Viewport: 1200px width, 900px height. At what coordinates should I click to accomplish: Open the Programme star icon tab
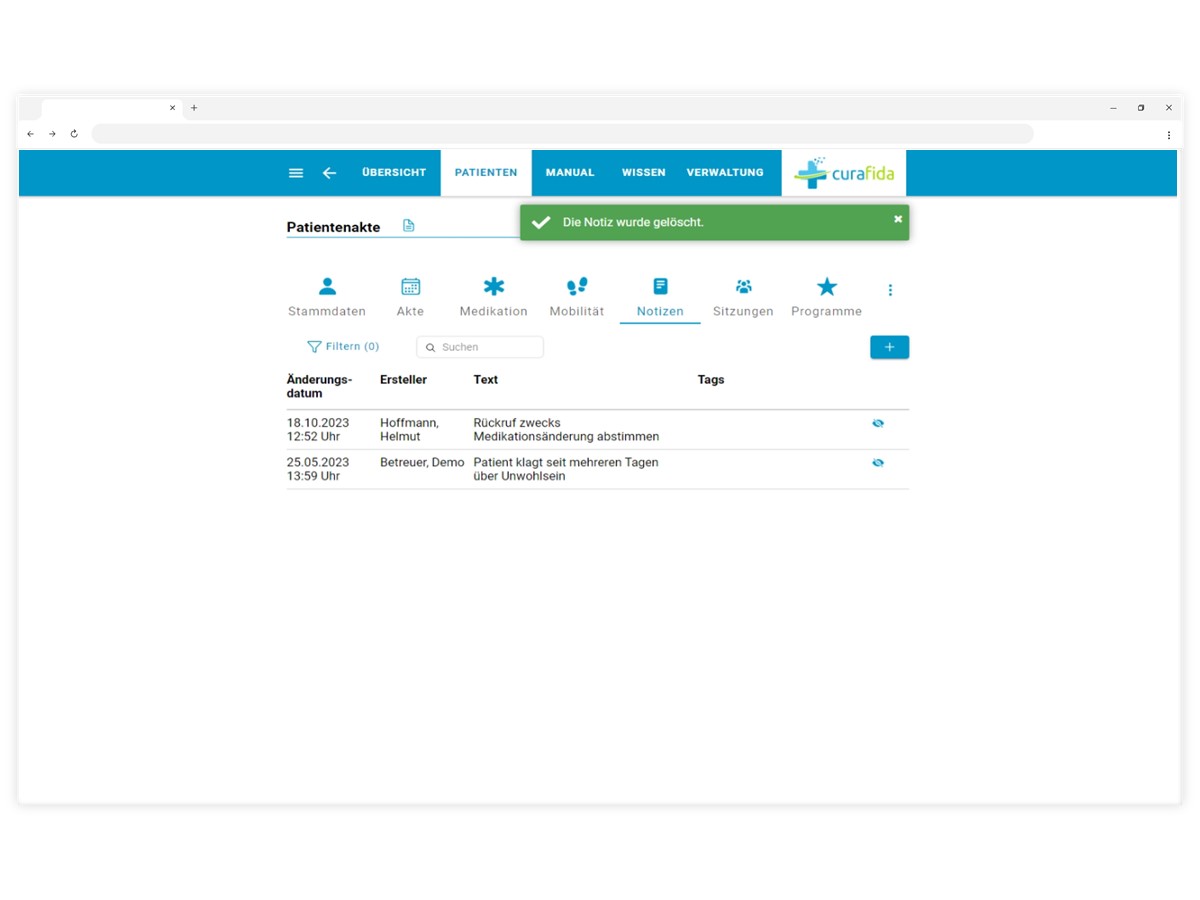tap(827, 297)
